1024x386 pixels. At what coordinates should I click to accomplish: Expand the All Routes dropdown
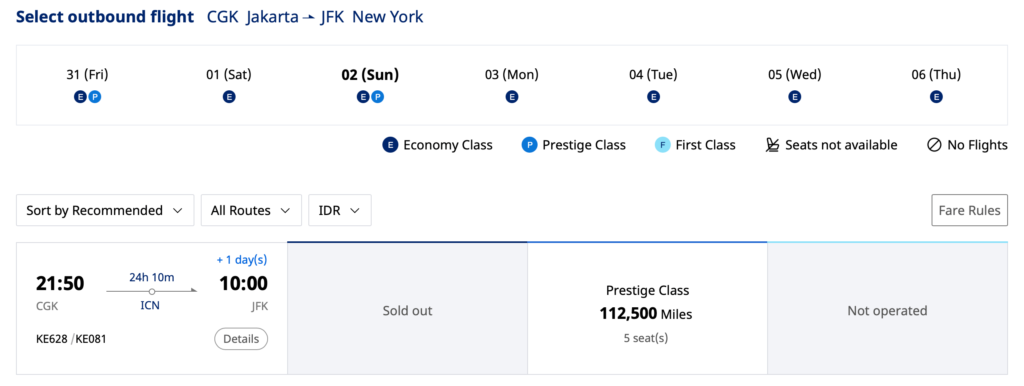(251, 210)
